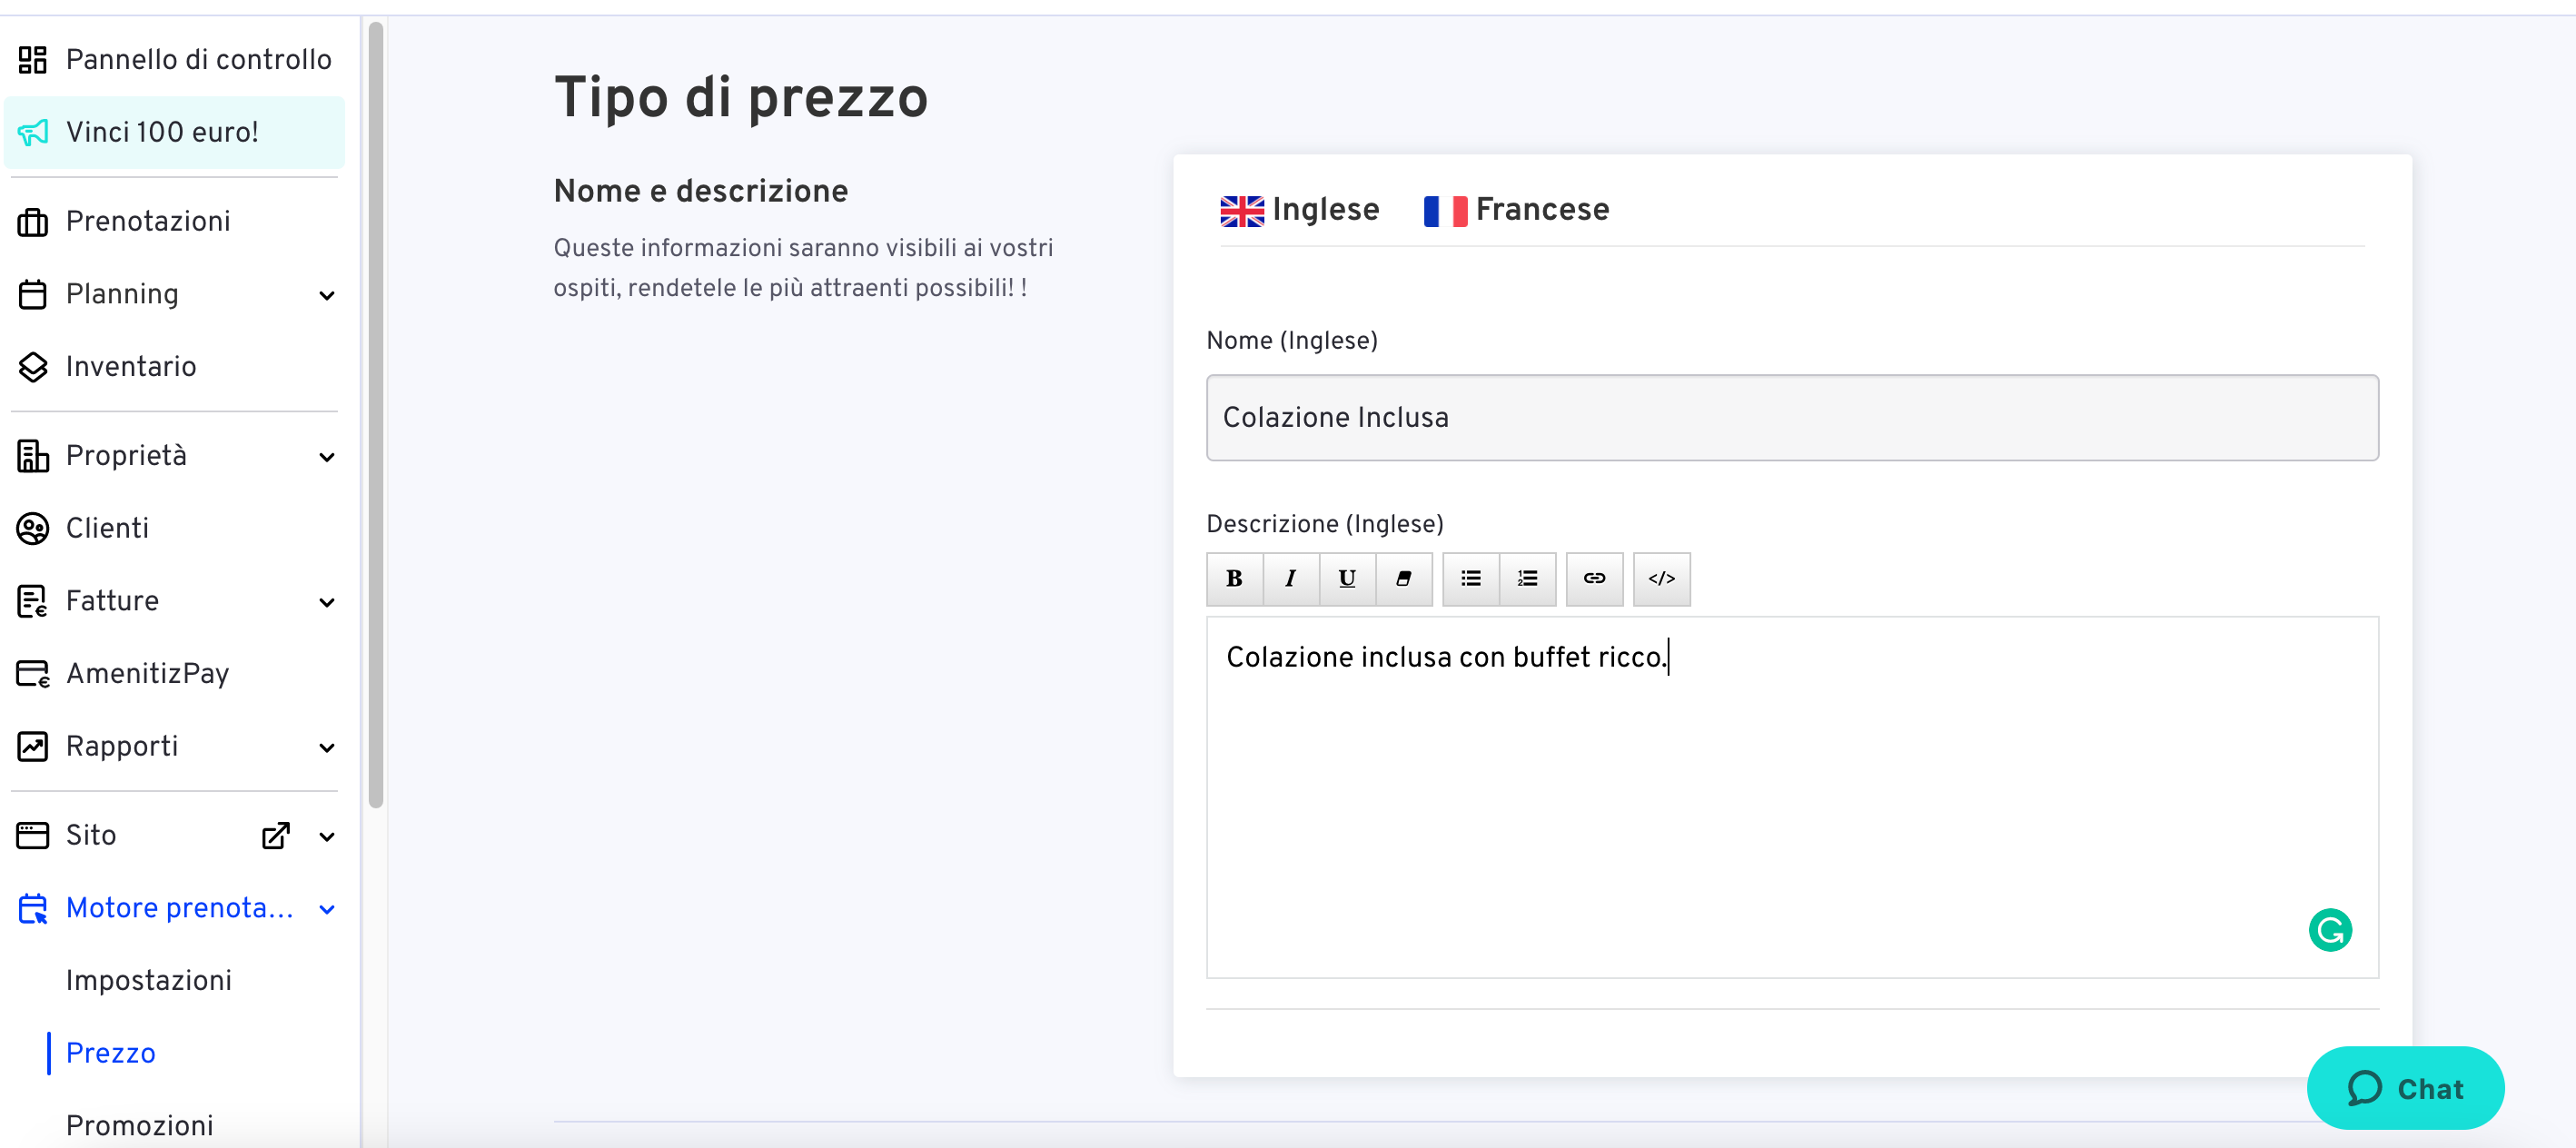Click the Pannello di controllo dashboard icon

click(x=33, y=60)
